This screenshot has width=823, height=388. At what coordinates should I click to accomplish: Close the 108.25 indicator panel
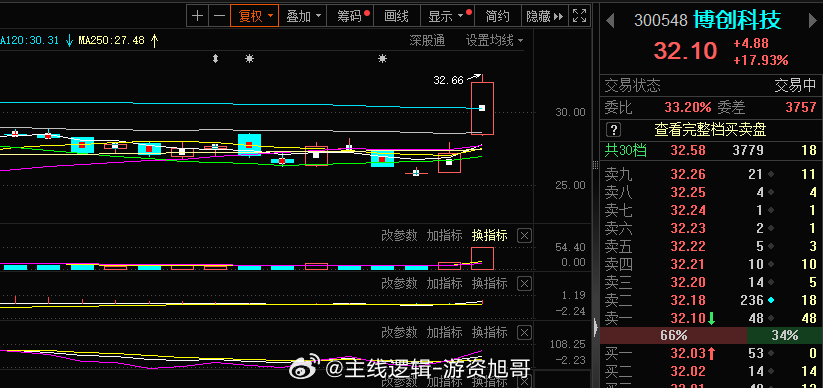[524, 332]
